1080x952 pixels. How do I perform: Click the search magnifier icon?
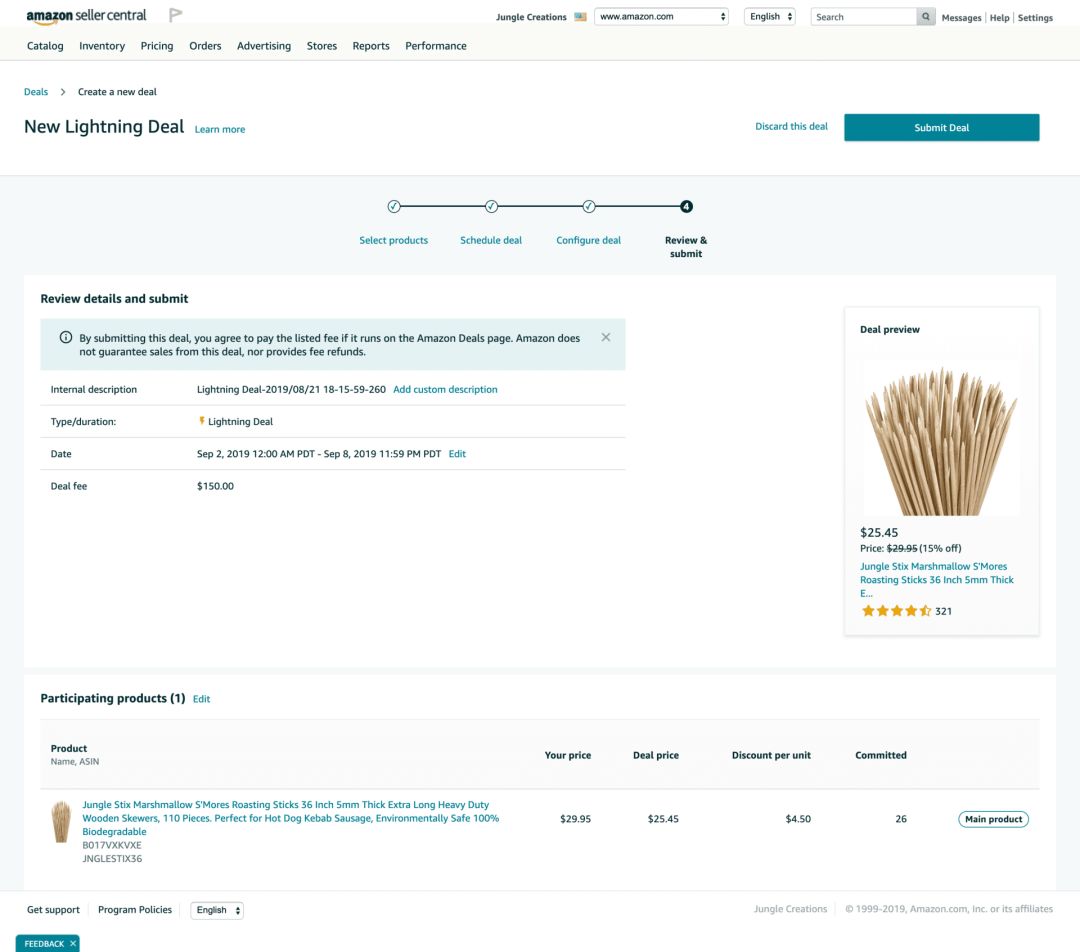click(x=926, y=17)
